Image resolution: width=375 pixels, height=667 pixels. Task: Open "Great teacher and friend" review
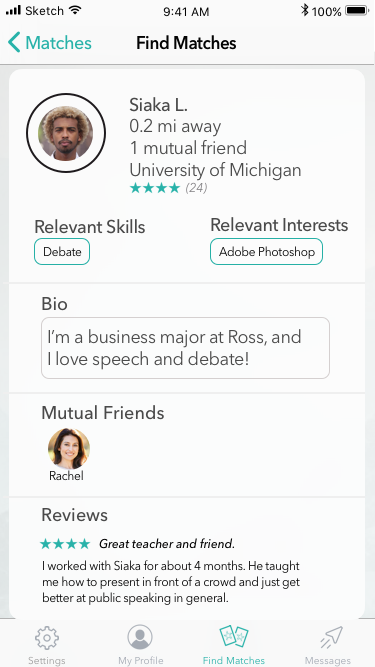click(167, 544)
